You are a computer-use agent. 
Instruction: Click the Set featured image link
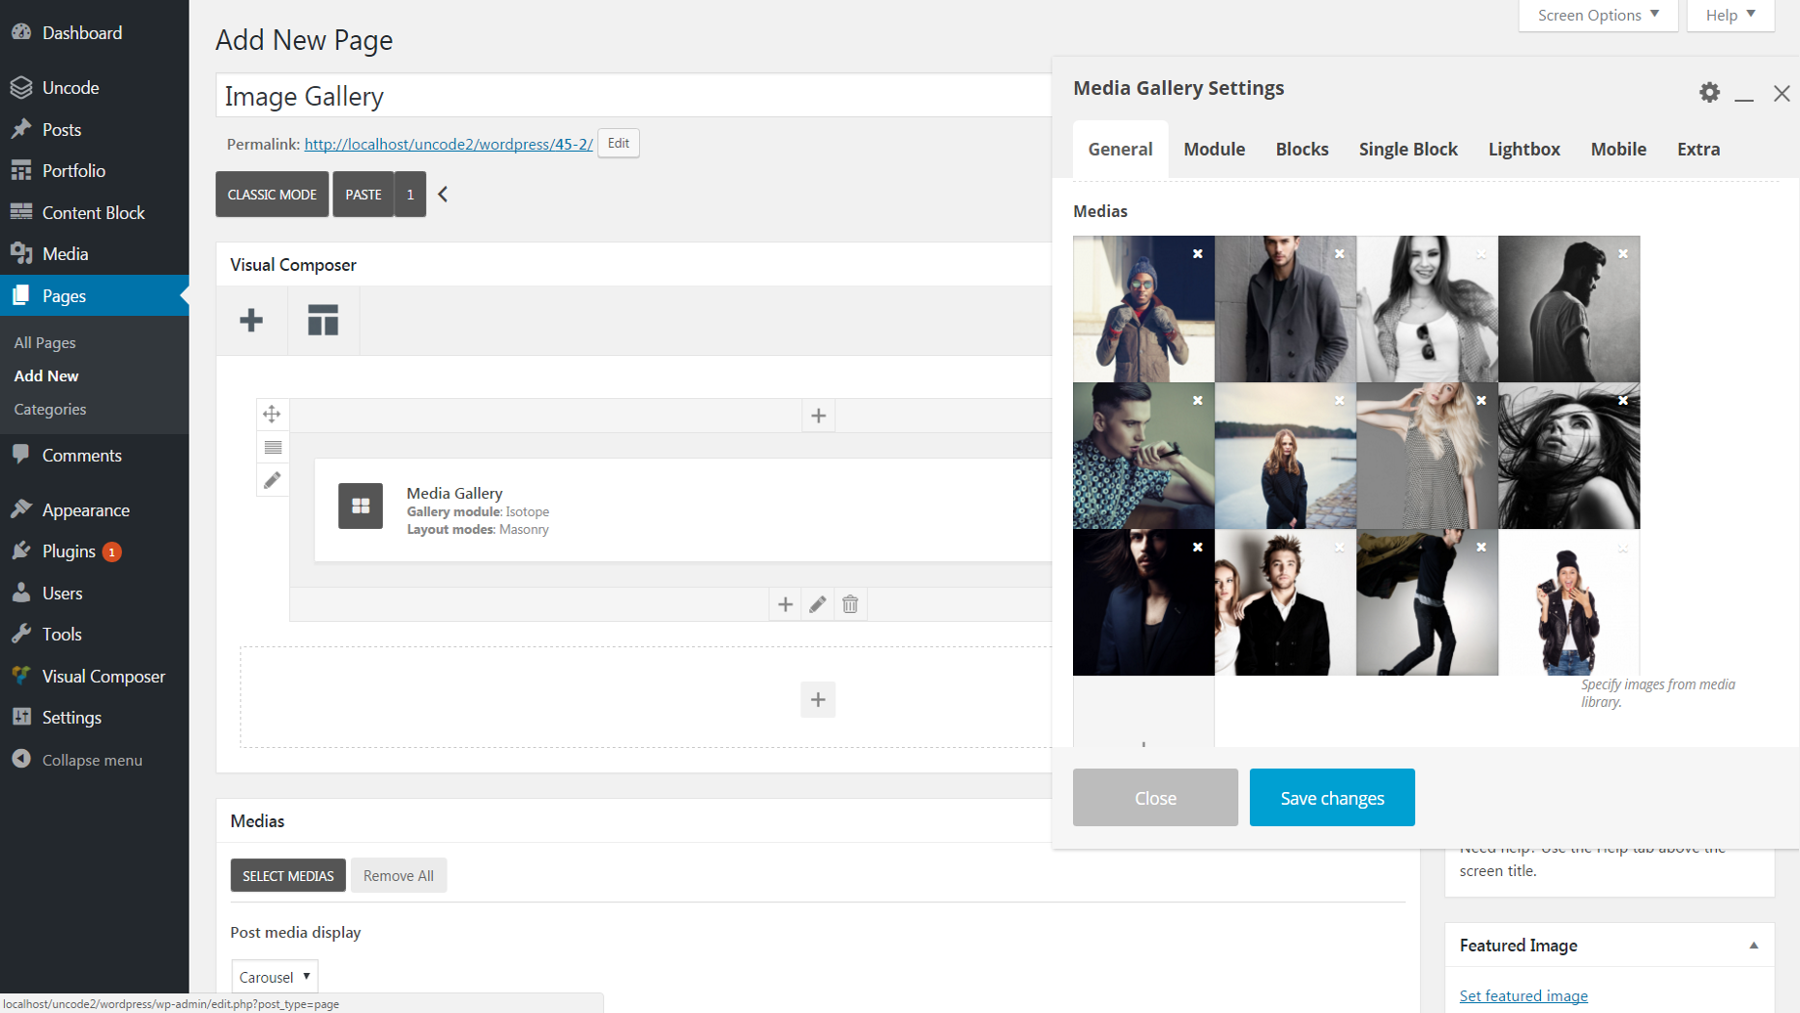[1523, 995]
